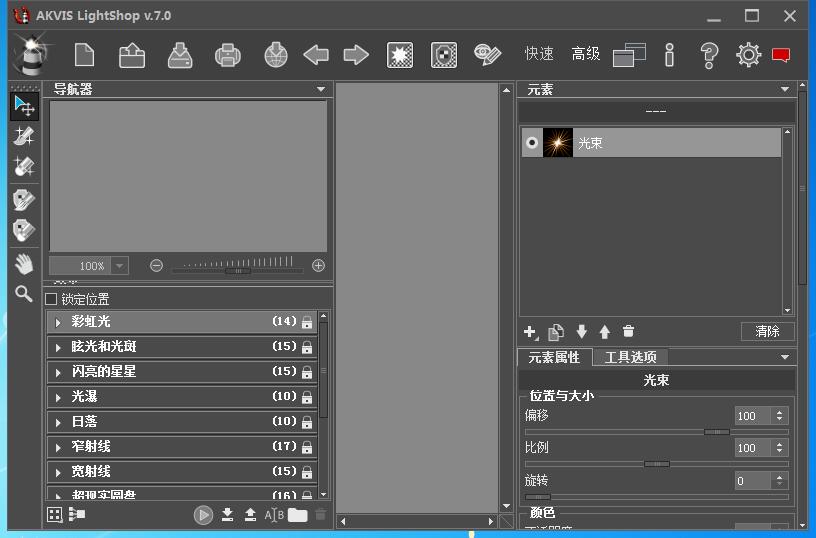This screenshot has width=816, height=538.
Task: Expand the 日落 preset group
Action: coord(58,422)
